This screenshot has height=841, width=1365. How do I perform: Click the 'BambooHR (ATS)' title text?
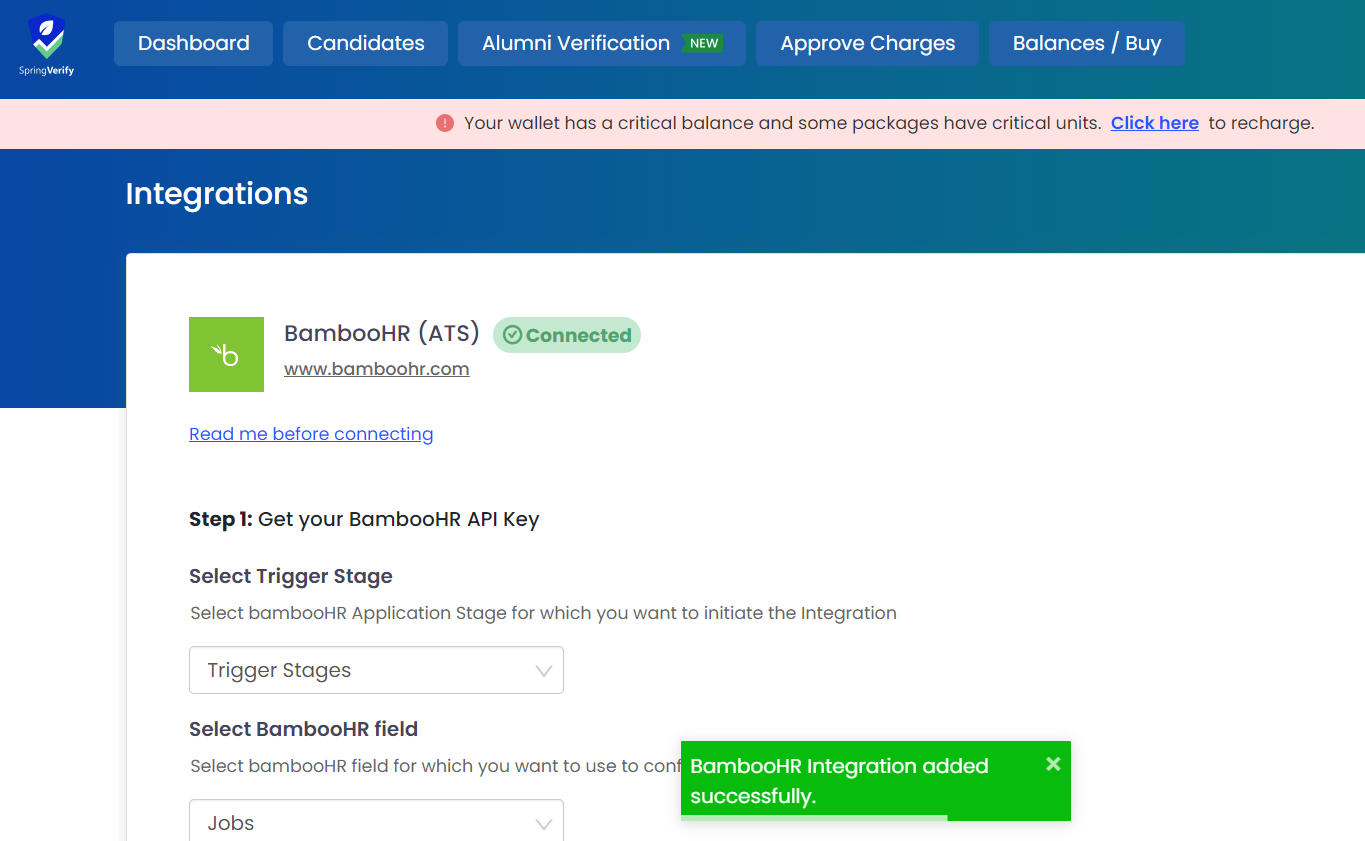(382, 333)
